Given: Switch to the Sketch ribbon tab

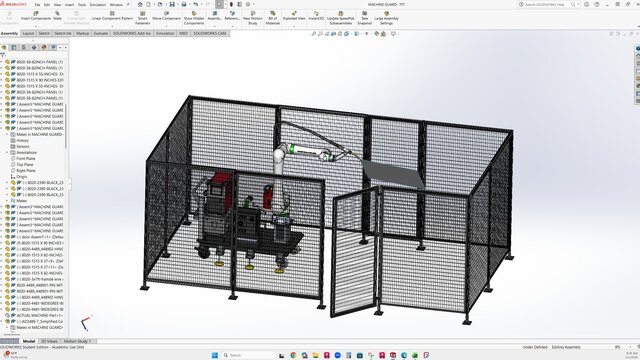Looking at the screenshot, I should 44,33.
